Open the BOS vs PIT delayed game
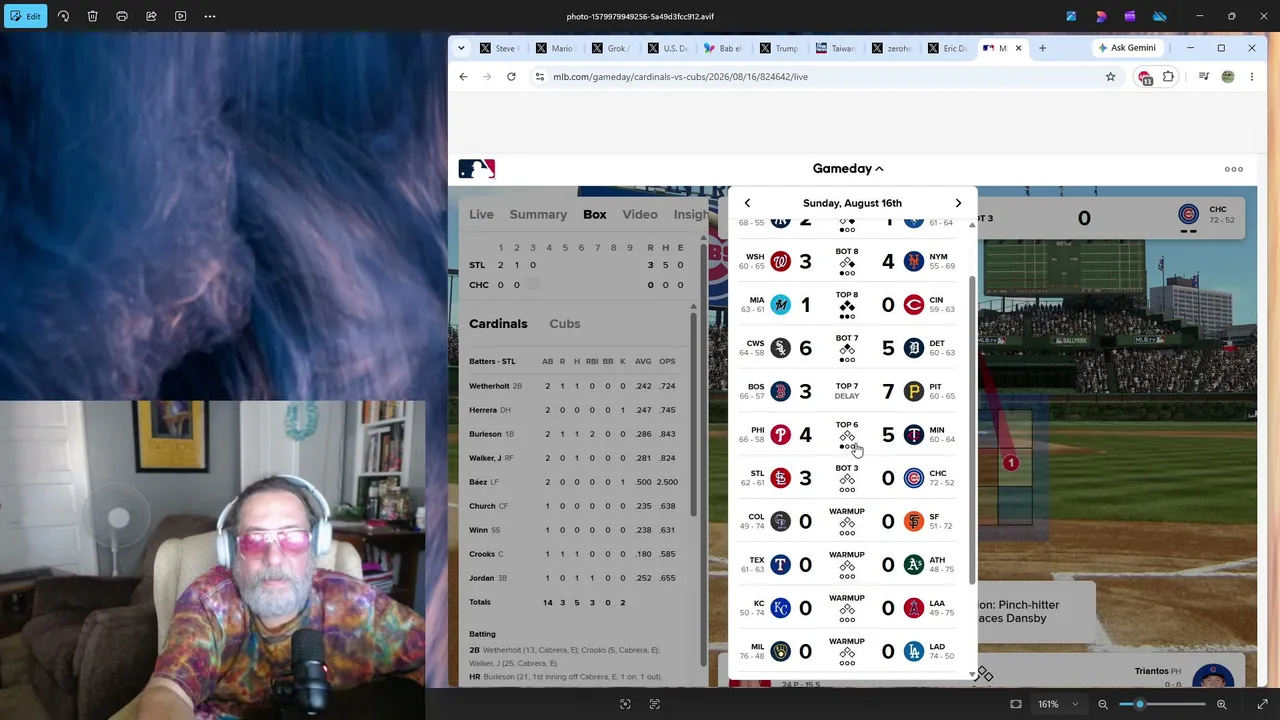This screenshot has height=720, width=1280. 847,391
